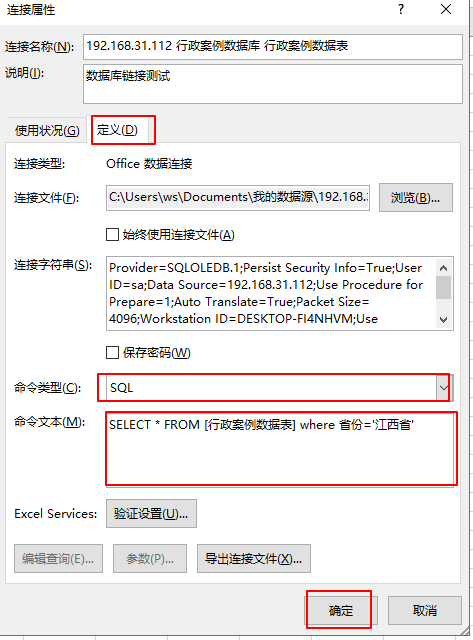Enable 始终使用连接文件 checkbox
The image size is (473, 640).
[x=112, y=235]
